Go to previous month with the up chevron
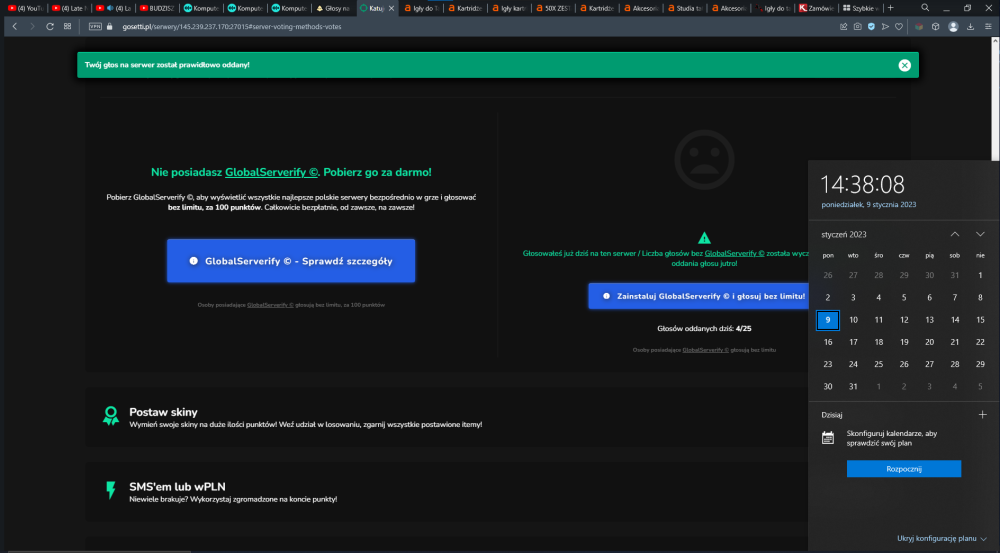Image resolution: width=1000 pixels, height=553 pixels. click(x=955, y=235)
